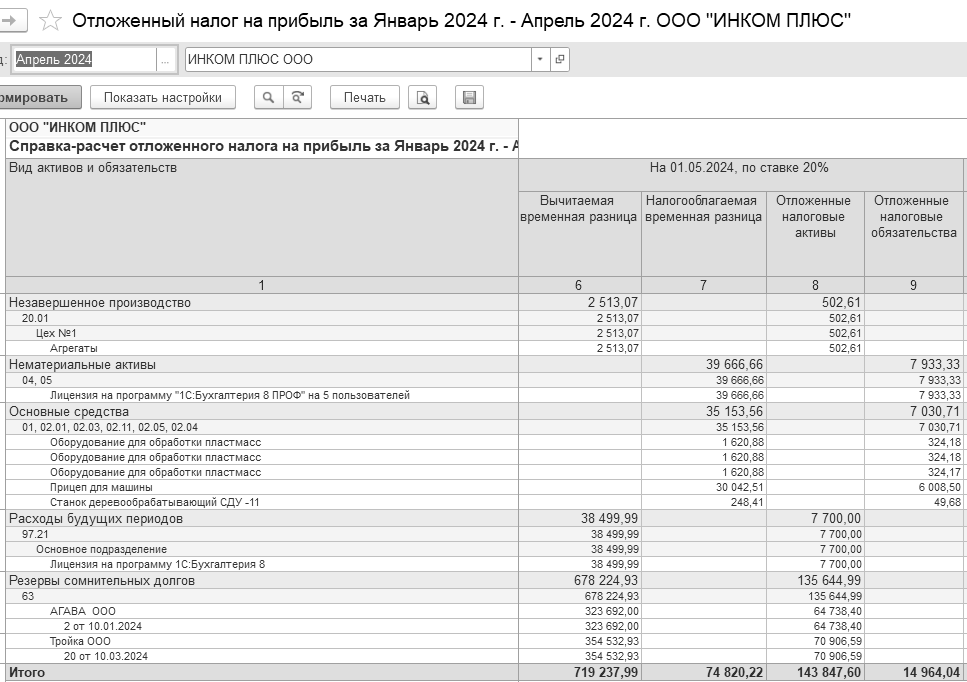Click the Итого label
The height and width of the screenshot is (682, 967).
coord(27,672)
